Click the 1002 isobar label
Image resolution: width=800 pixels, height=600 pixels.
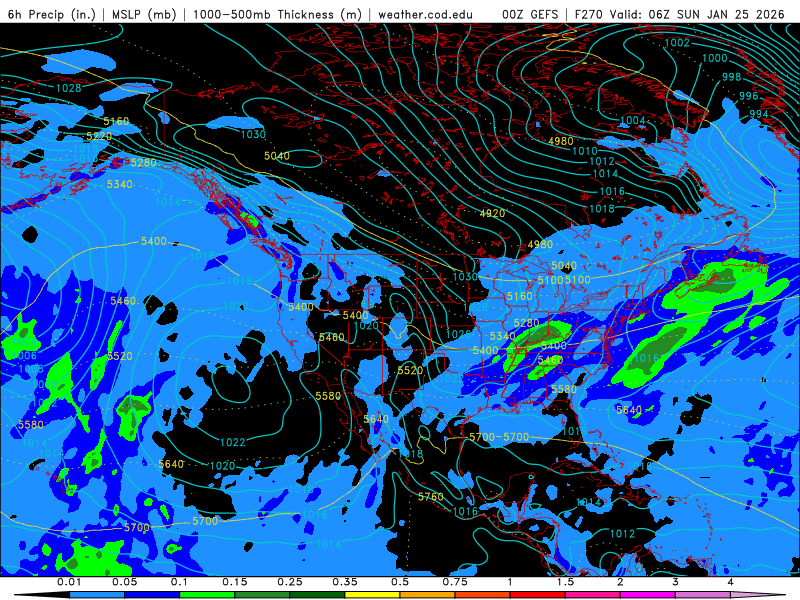pyautogui.click(x=677, y=43)
